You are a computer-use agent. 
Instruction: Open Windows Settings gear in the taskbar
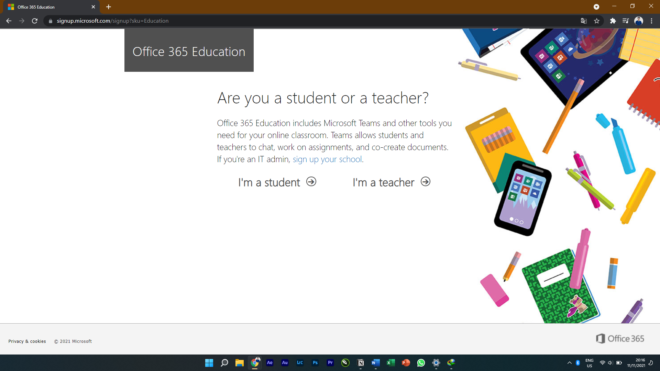436,363
